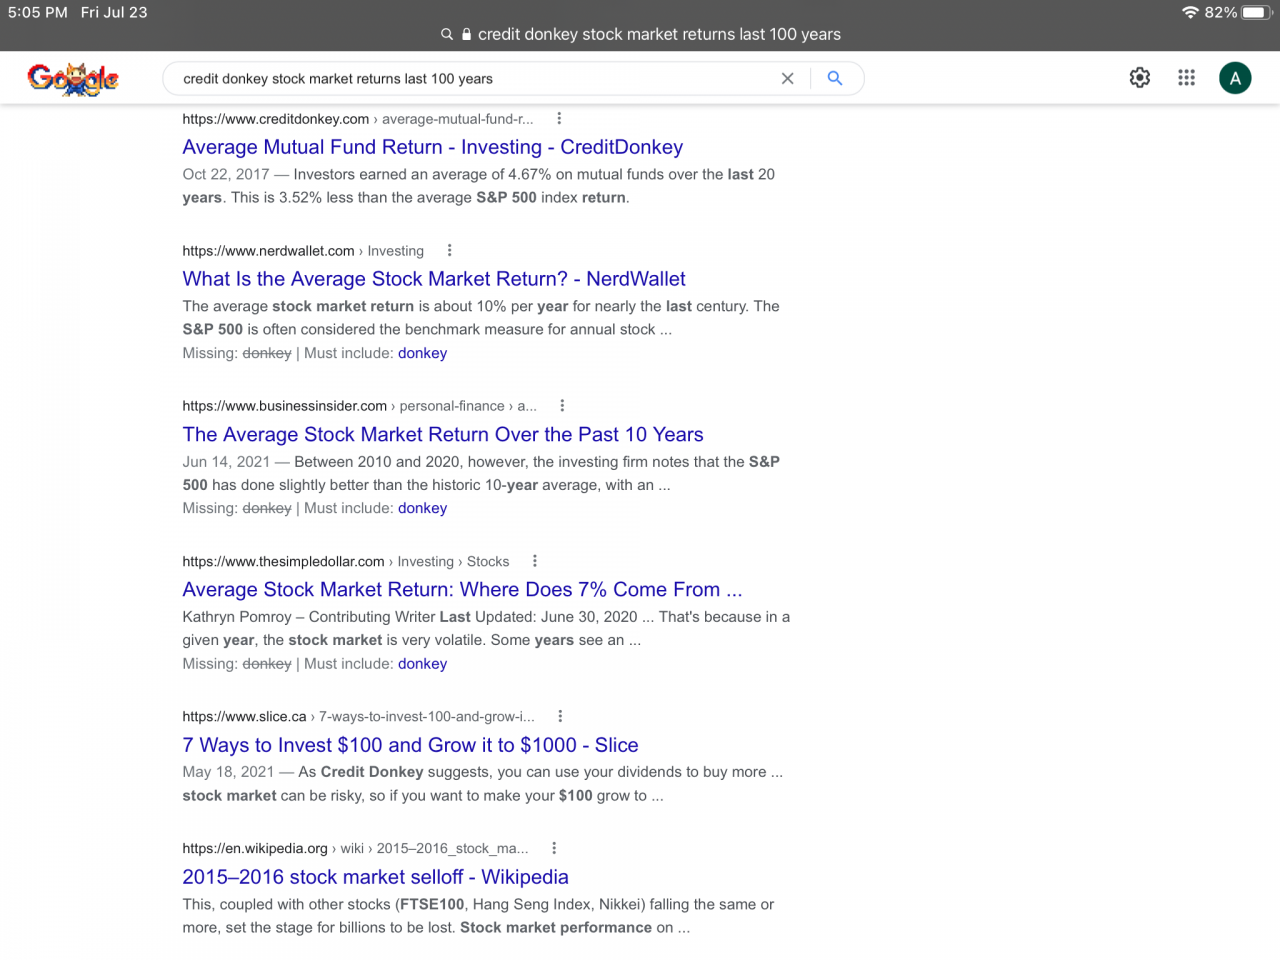Screen dimensions: 1280x960
Task: Tap the 'Kathryn Pomroy – Contributing Writer' snippet
Action: pos(309,617)
